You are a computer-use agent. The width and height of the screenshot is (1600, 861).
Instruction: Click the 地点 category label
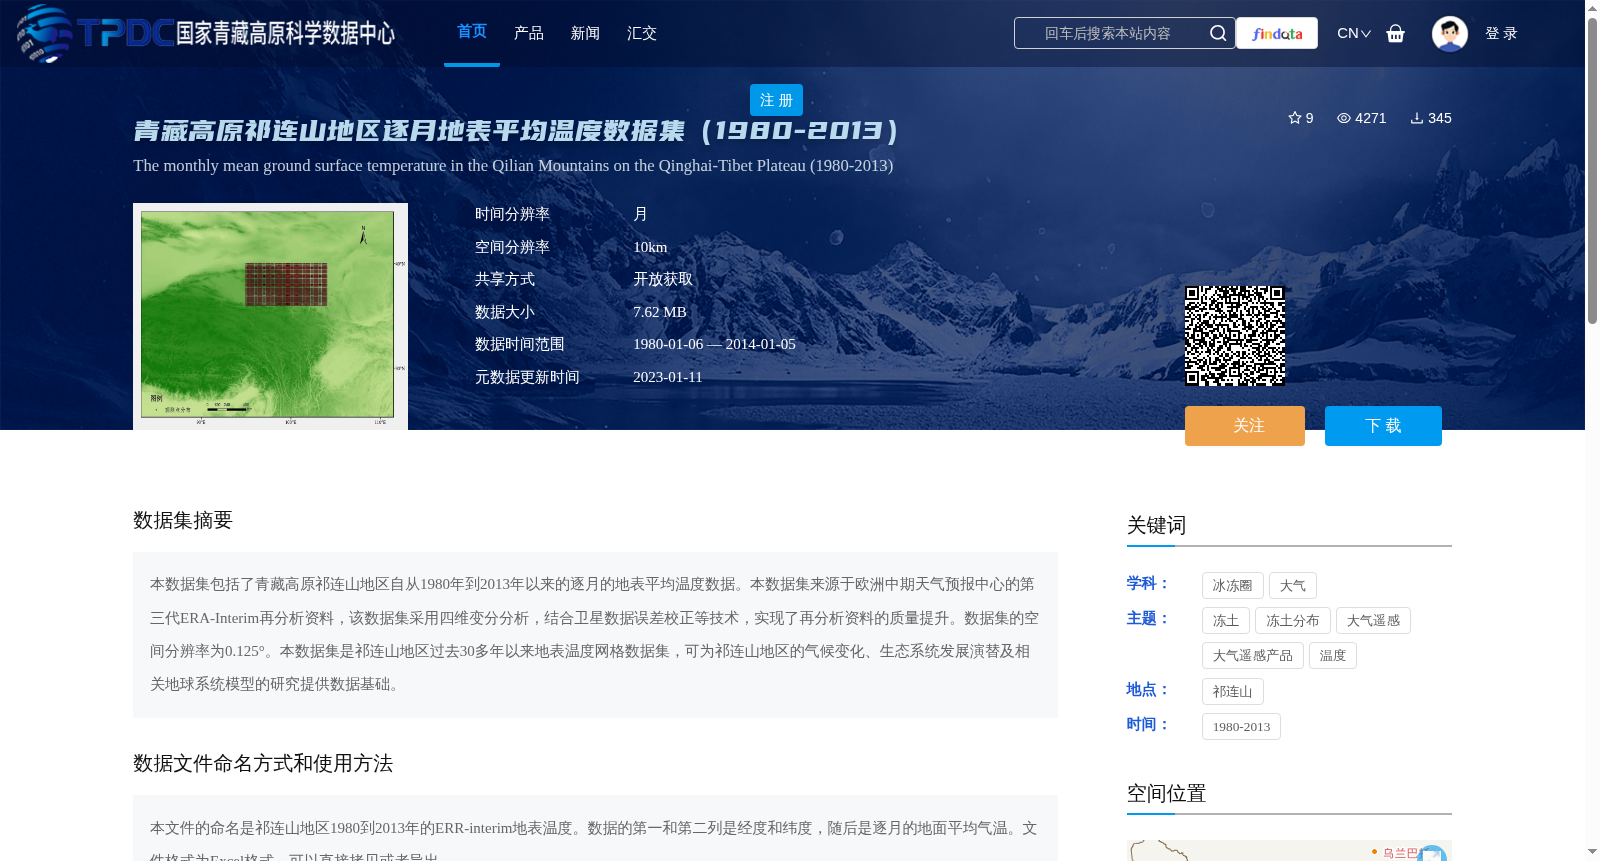(1148, 689)
